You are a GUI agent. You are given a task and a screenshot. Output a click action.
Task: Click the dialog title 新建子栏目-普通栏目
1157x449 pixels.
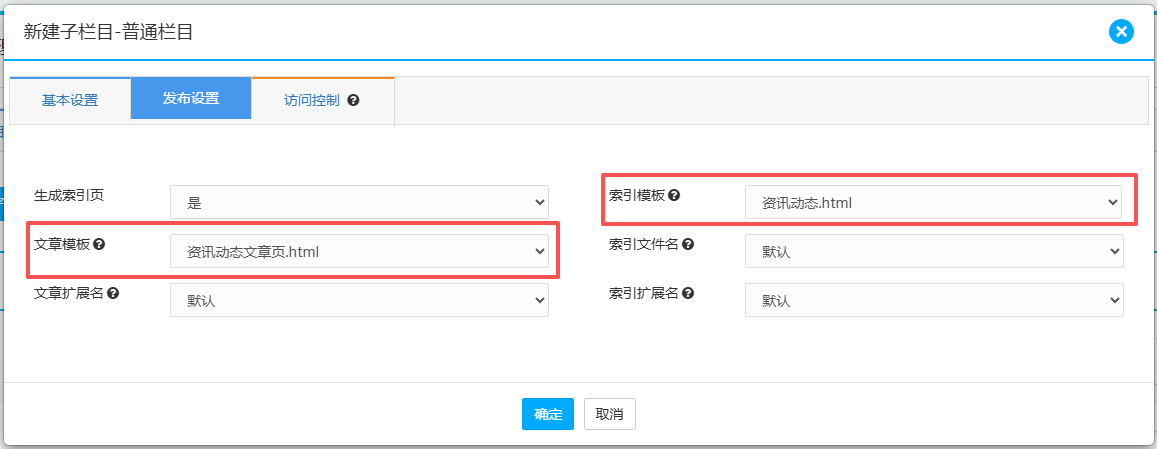(x=108, y=33)
